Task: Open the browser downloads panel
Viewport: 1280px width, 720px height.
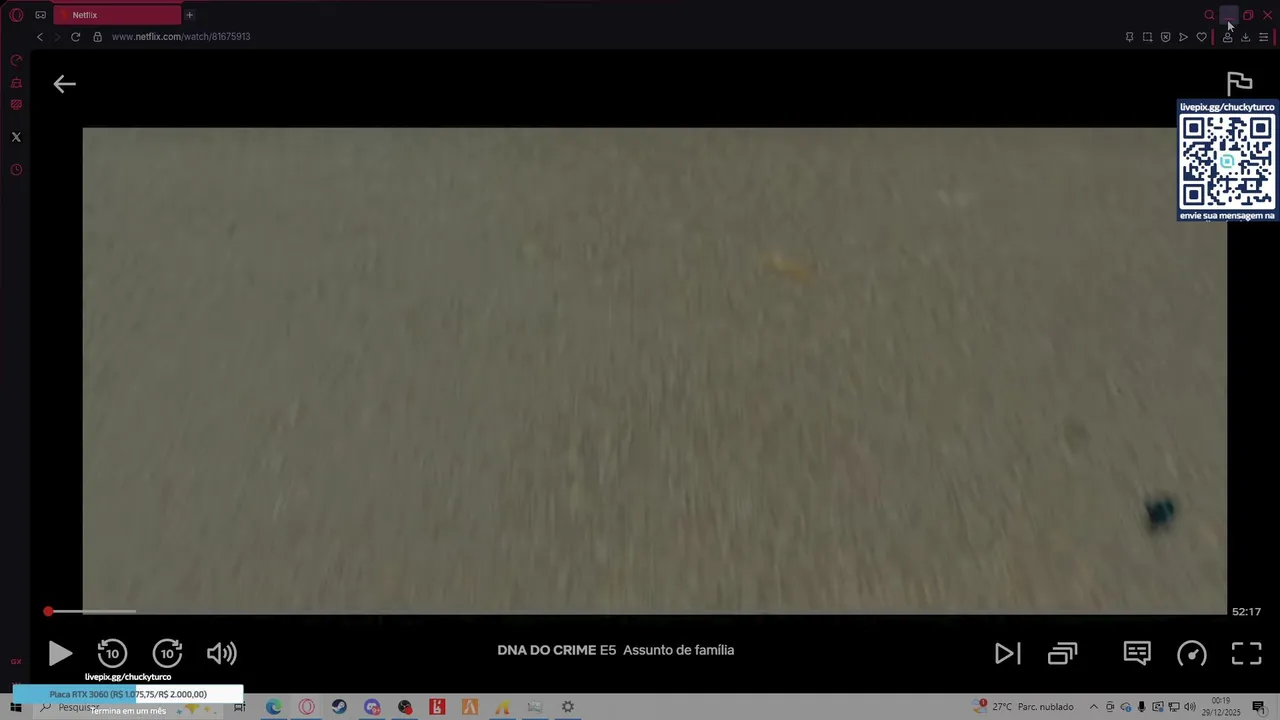Action: 1245,37
